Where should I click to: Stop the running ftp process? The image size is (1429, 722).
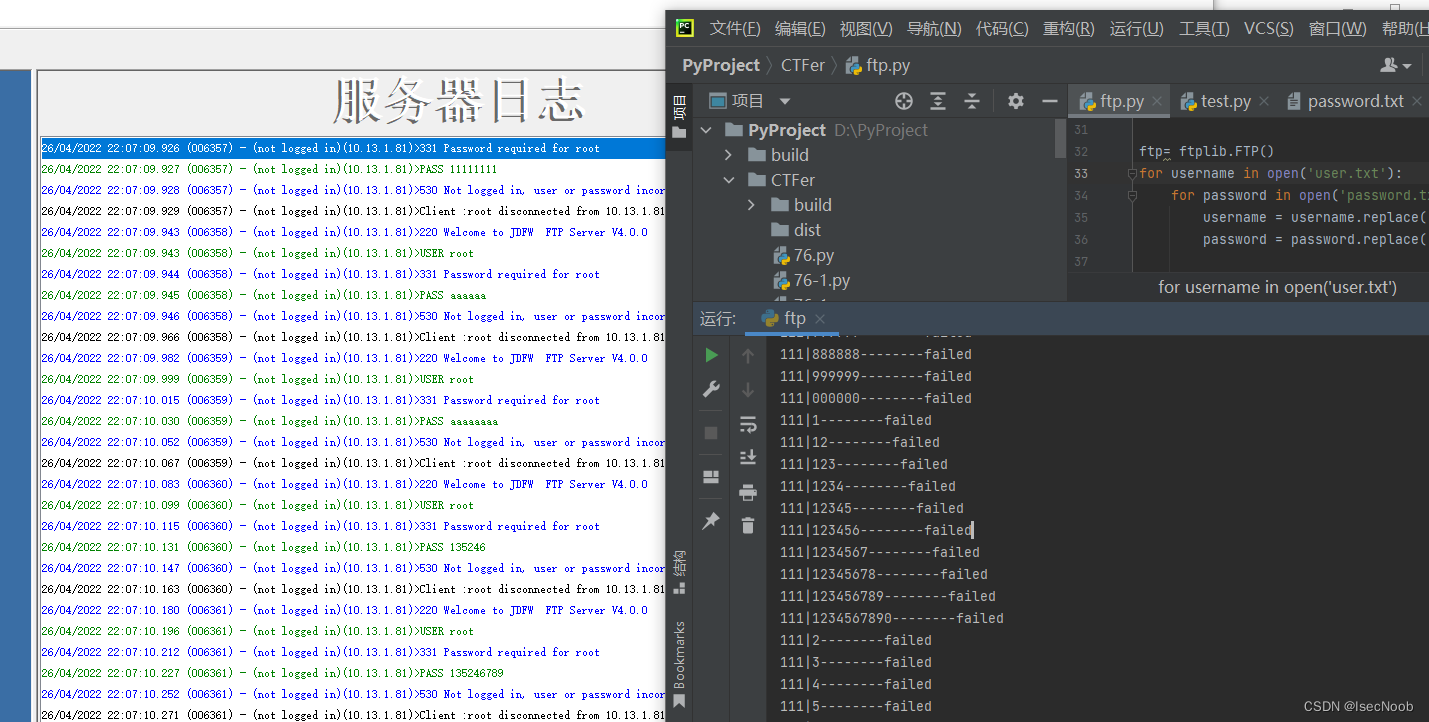pos(711,433)
